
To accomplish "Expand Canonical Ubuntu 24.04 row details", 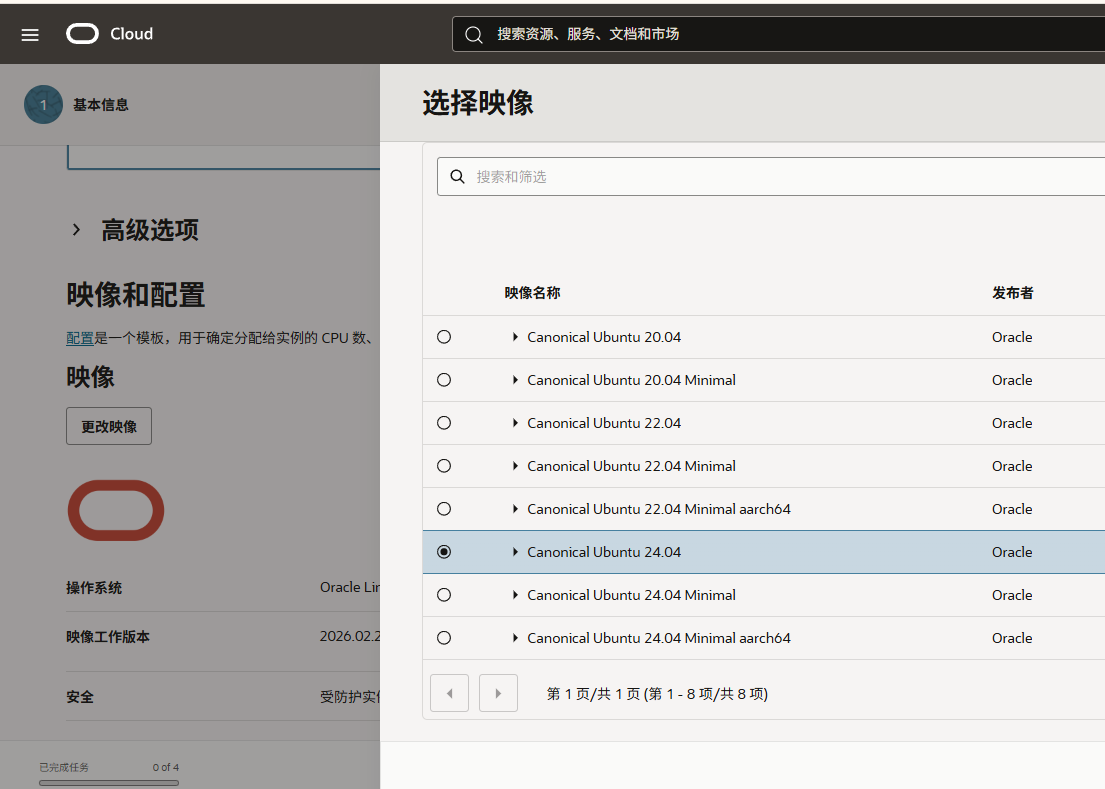I will point(516,552).
